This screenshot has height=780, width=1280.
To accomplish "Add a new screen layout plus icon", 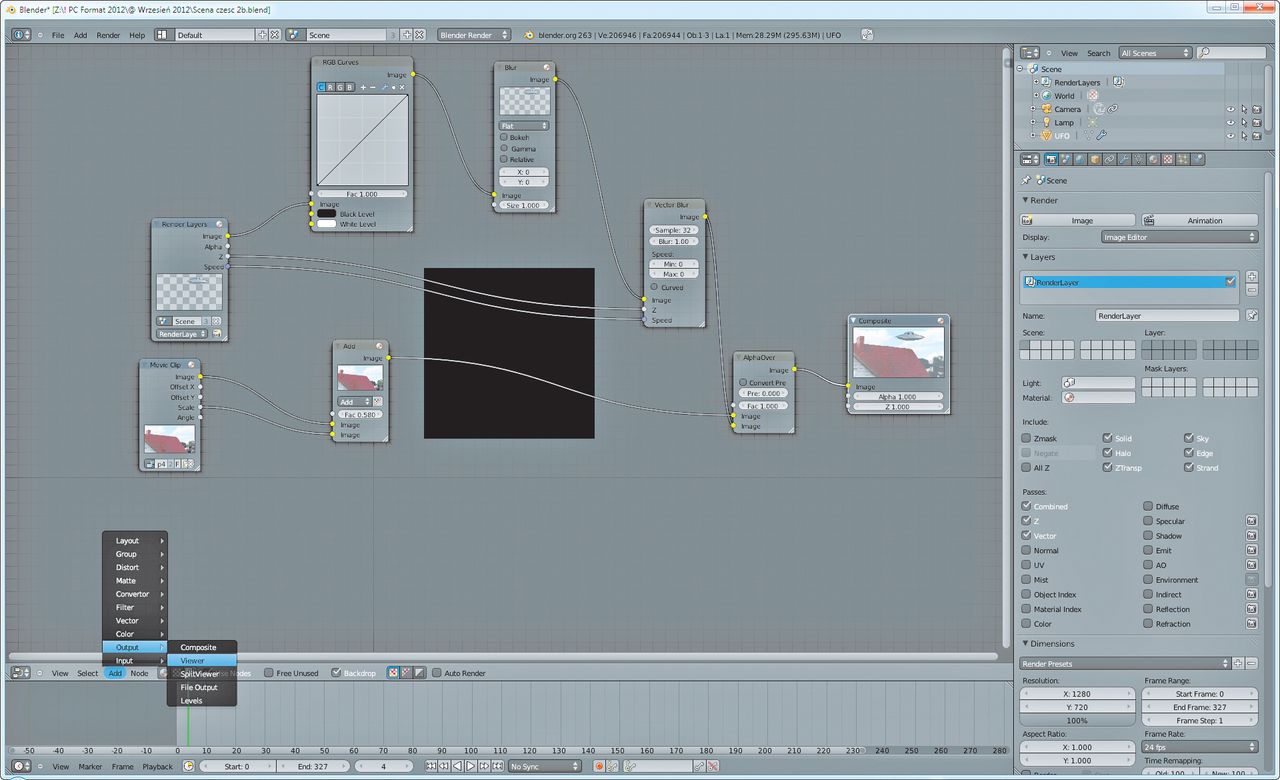I will [262, 35].
